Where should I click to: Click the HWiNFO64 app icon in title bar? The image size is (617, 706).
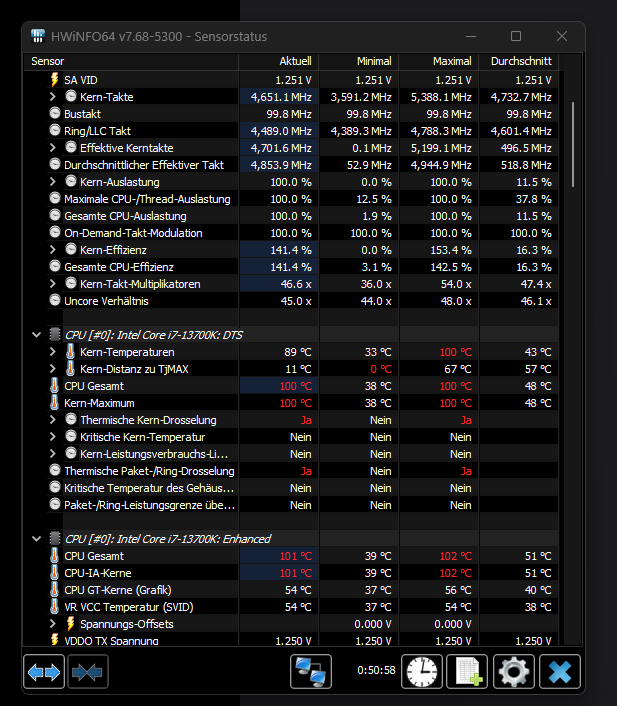(38, 36)
